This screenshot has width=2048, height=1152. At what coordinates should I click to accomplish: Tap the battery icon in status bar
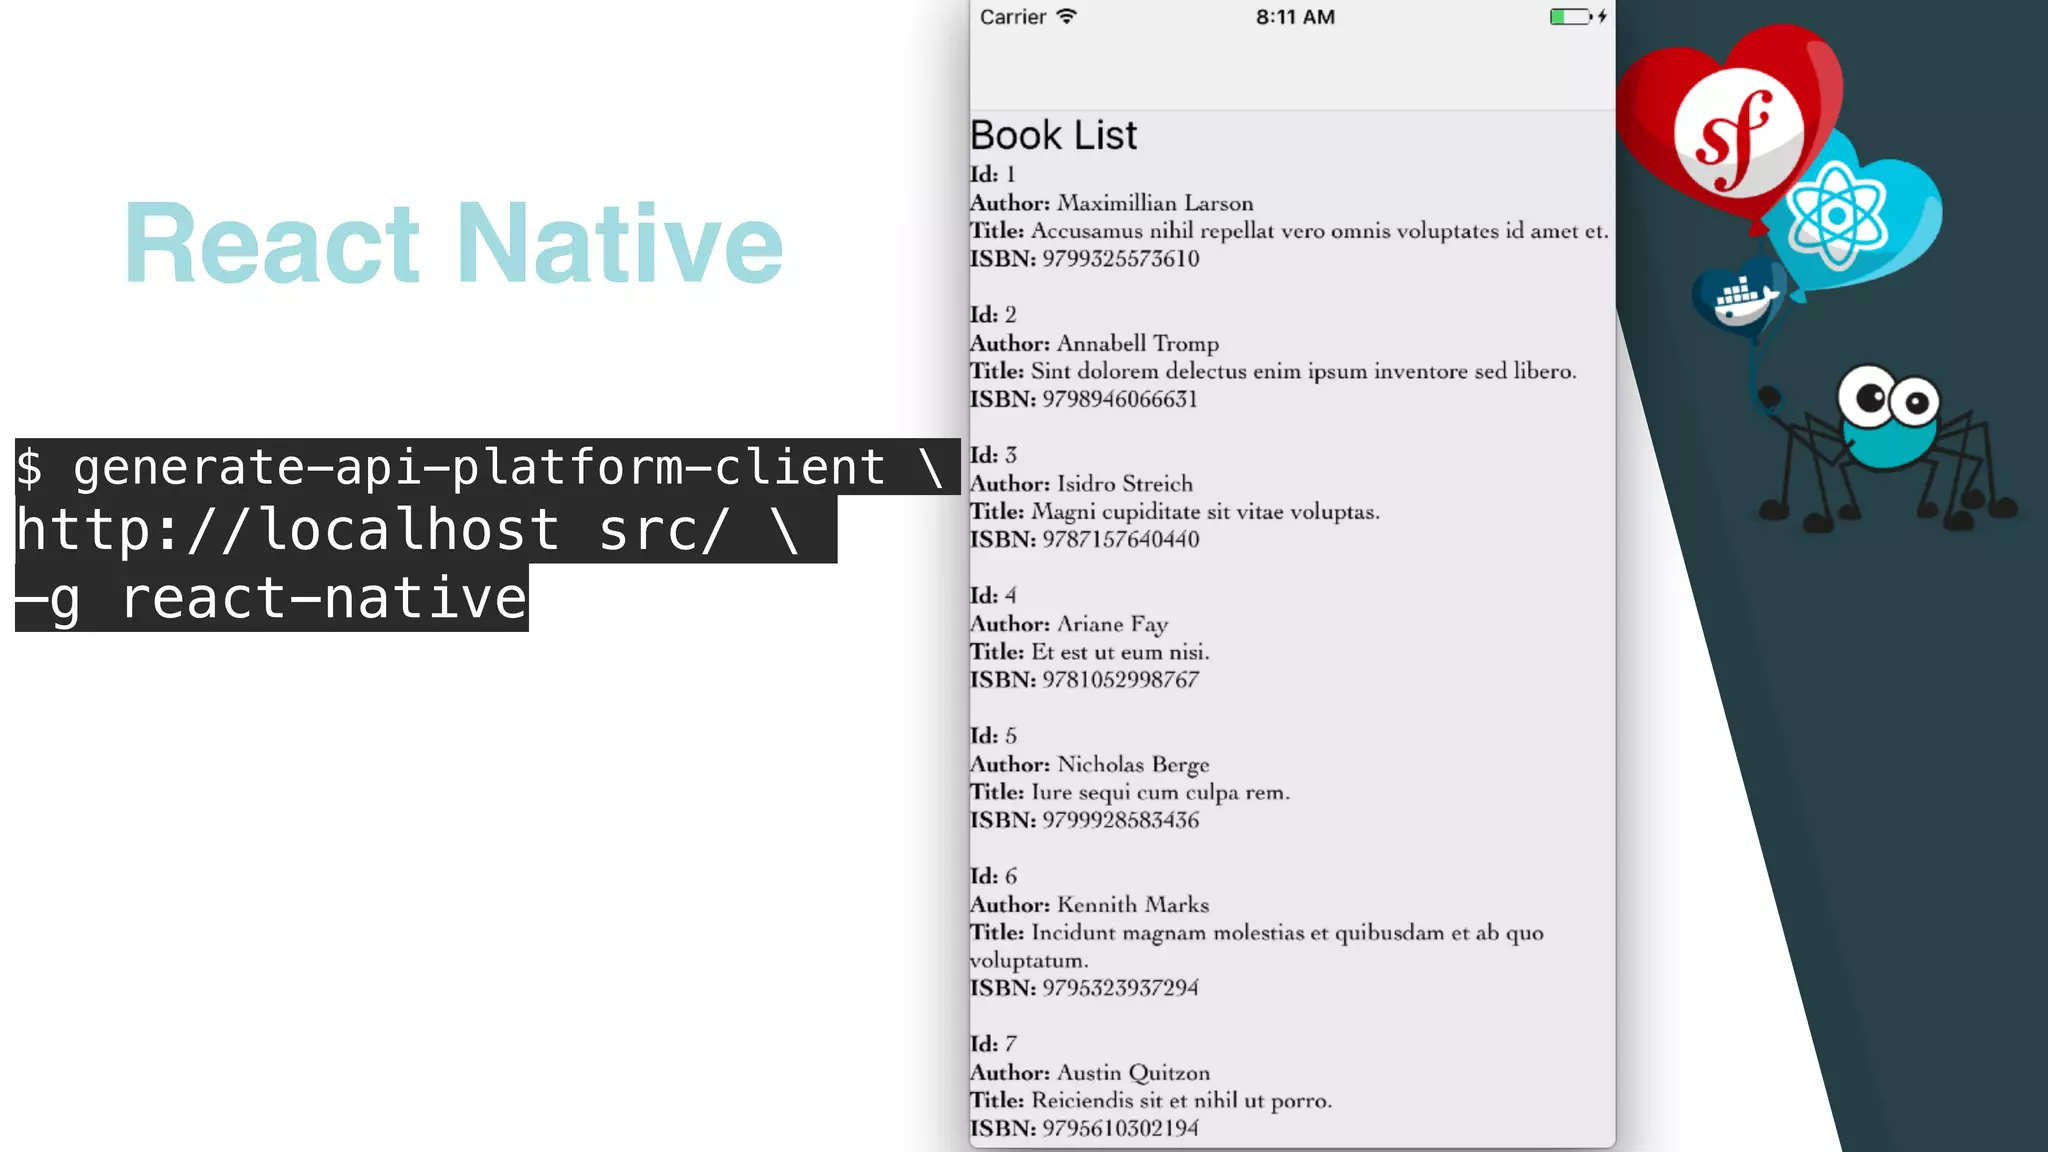point(1570,16)
